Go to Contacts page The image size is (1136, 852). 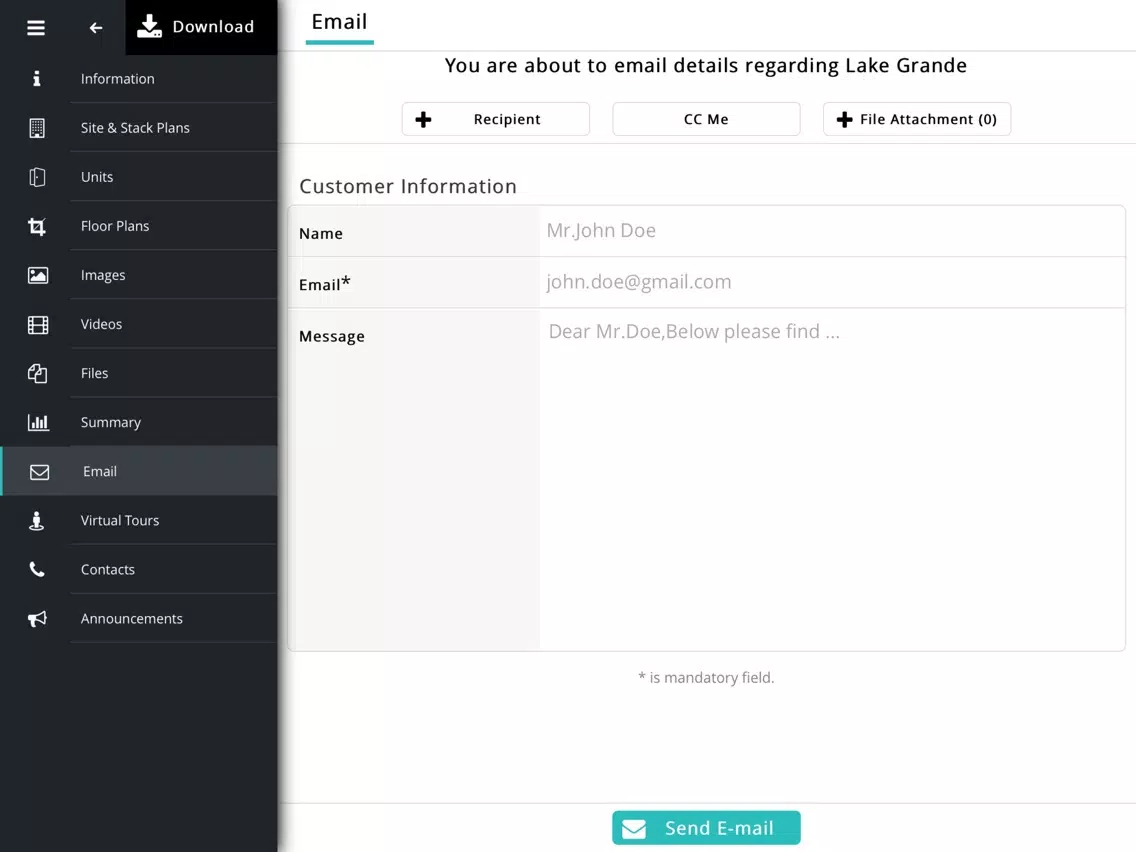tap(139, 569)
